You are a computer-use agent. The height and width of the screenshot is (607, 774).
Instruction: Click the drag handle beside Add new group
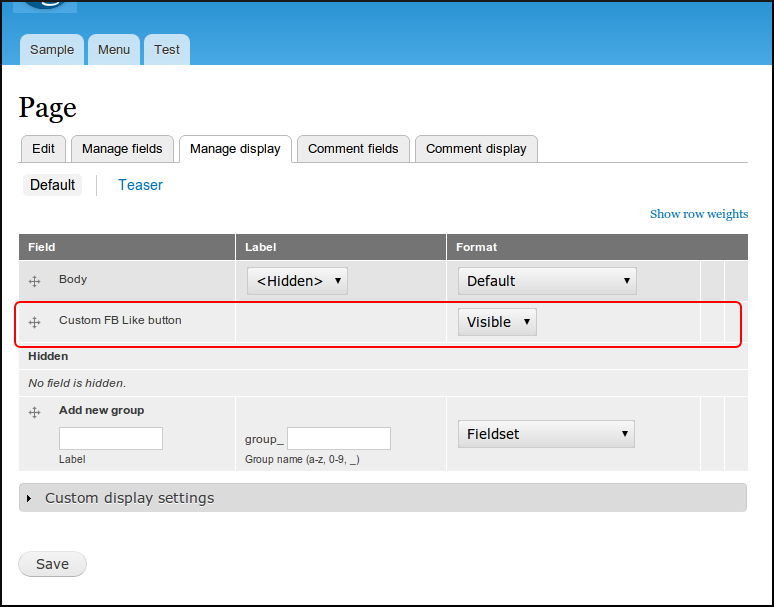(34, 413)
